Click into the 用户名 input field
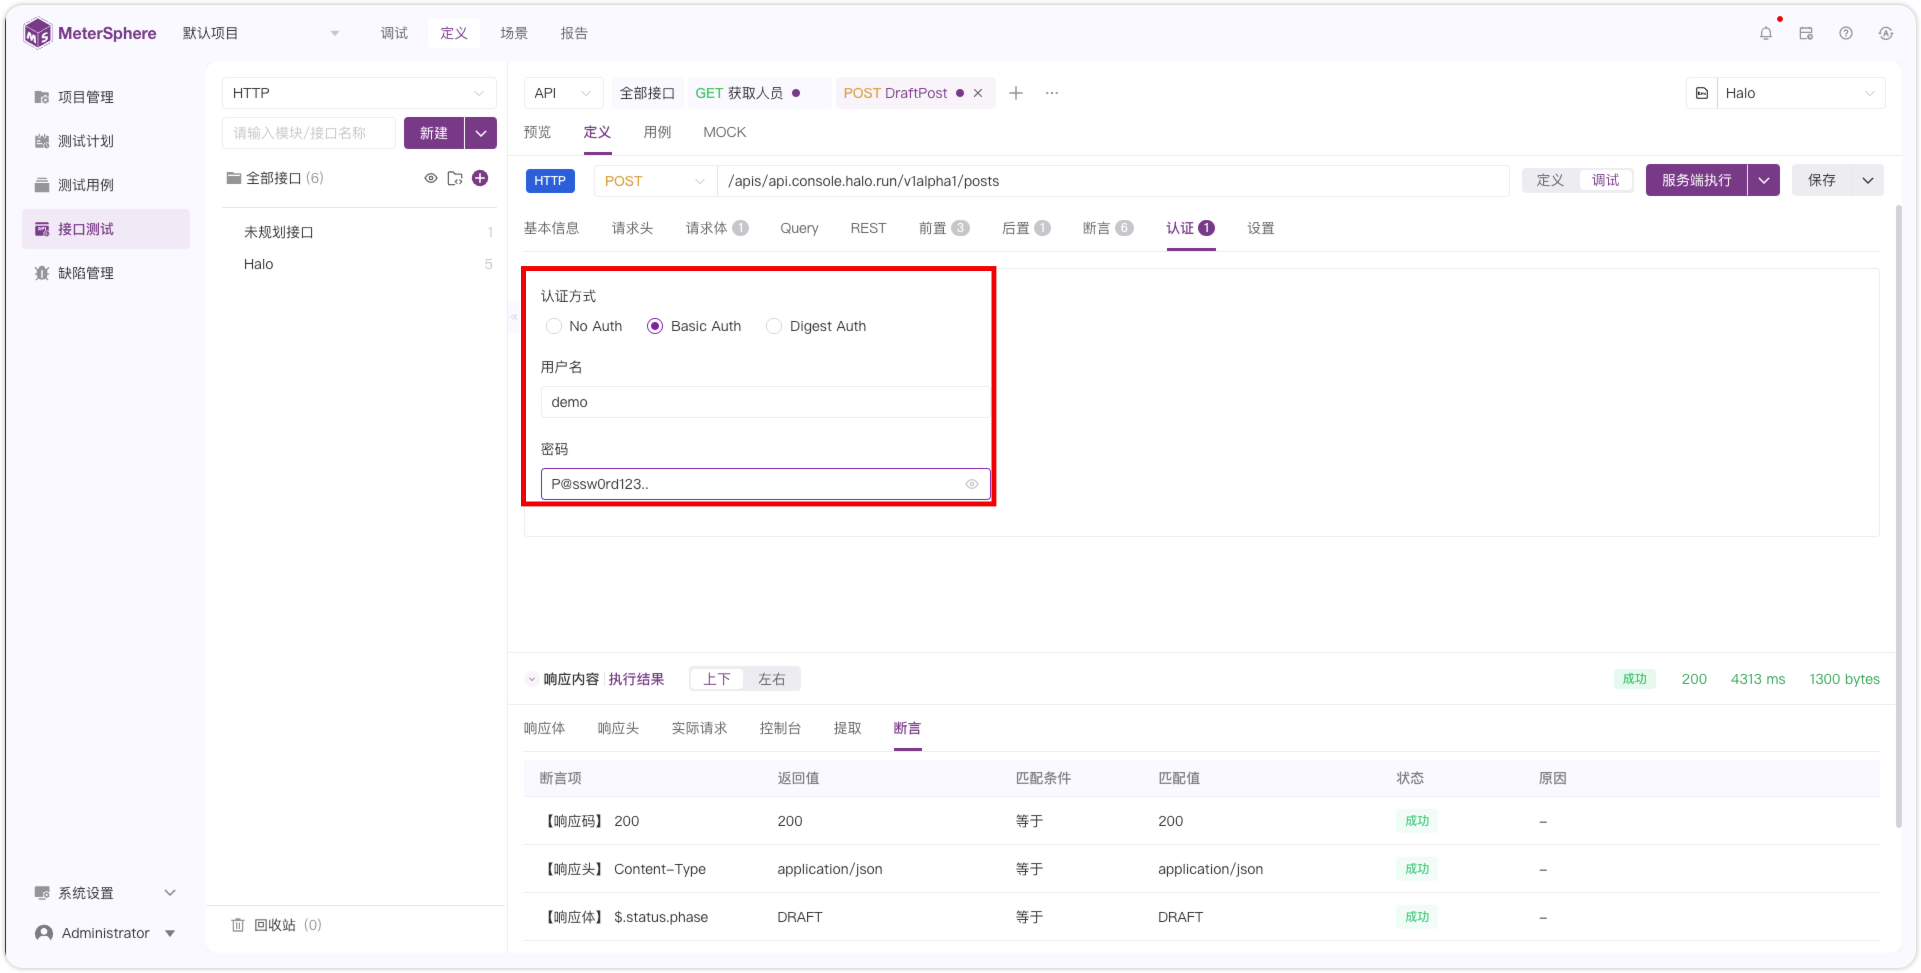Viewport: 1921px width, 973px height. 765,402
